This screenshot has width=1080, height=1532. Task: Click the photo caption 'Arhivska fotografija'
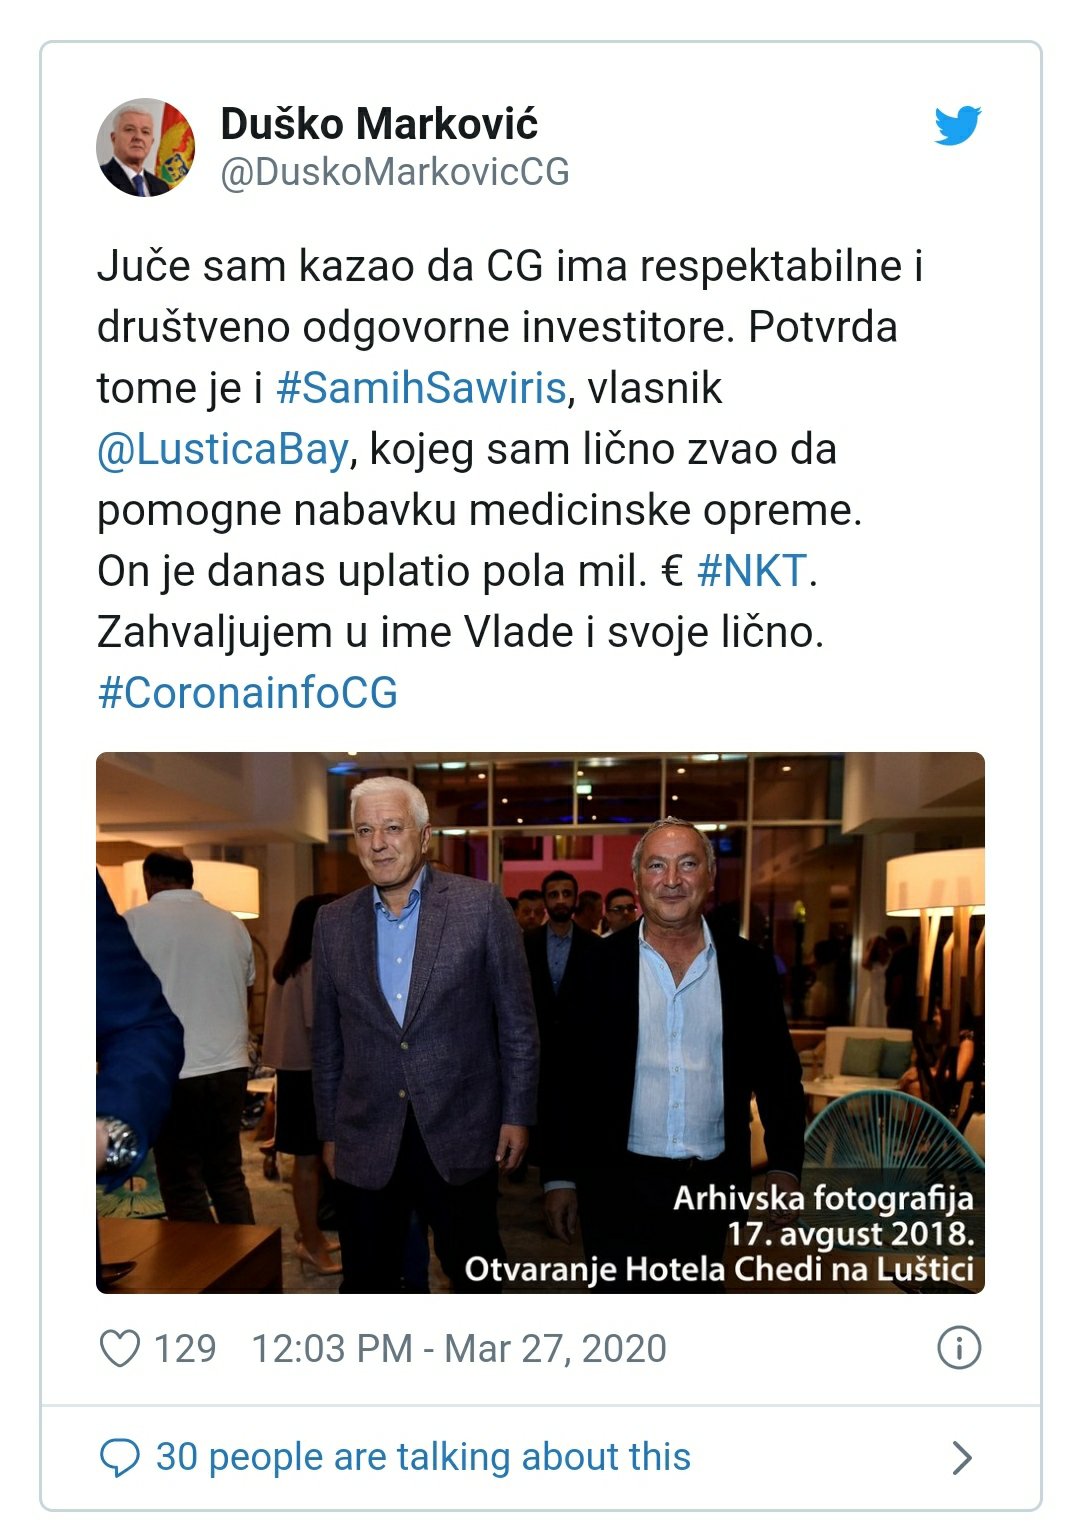(x=823, y=1197)
